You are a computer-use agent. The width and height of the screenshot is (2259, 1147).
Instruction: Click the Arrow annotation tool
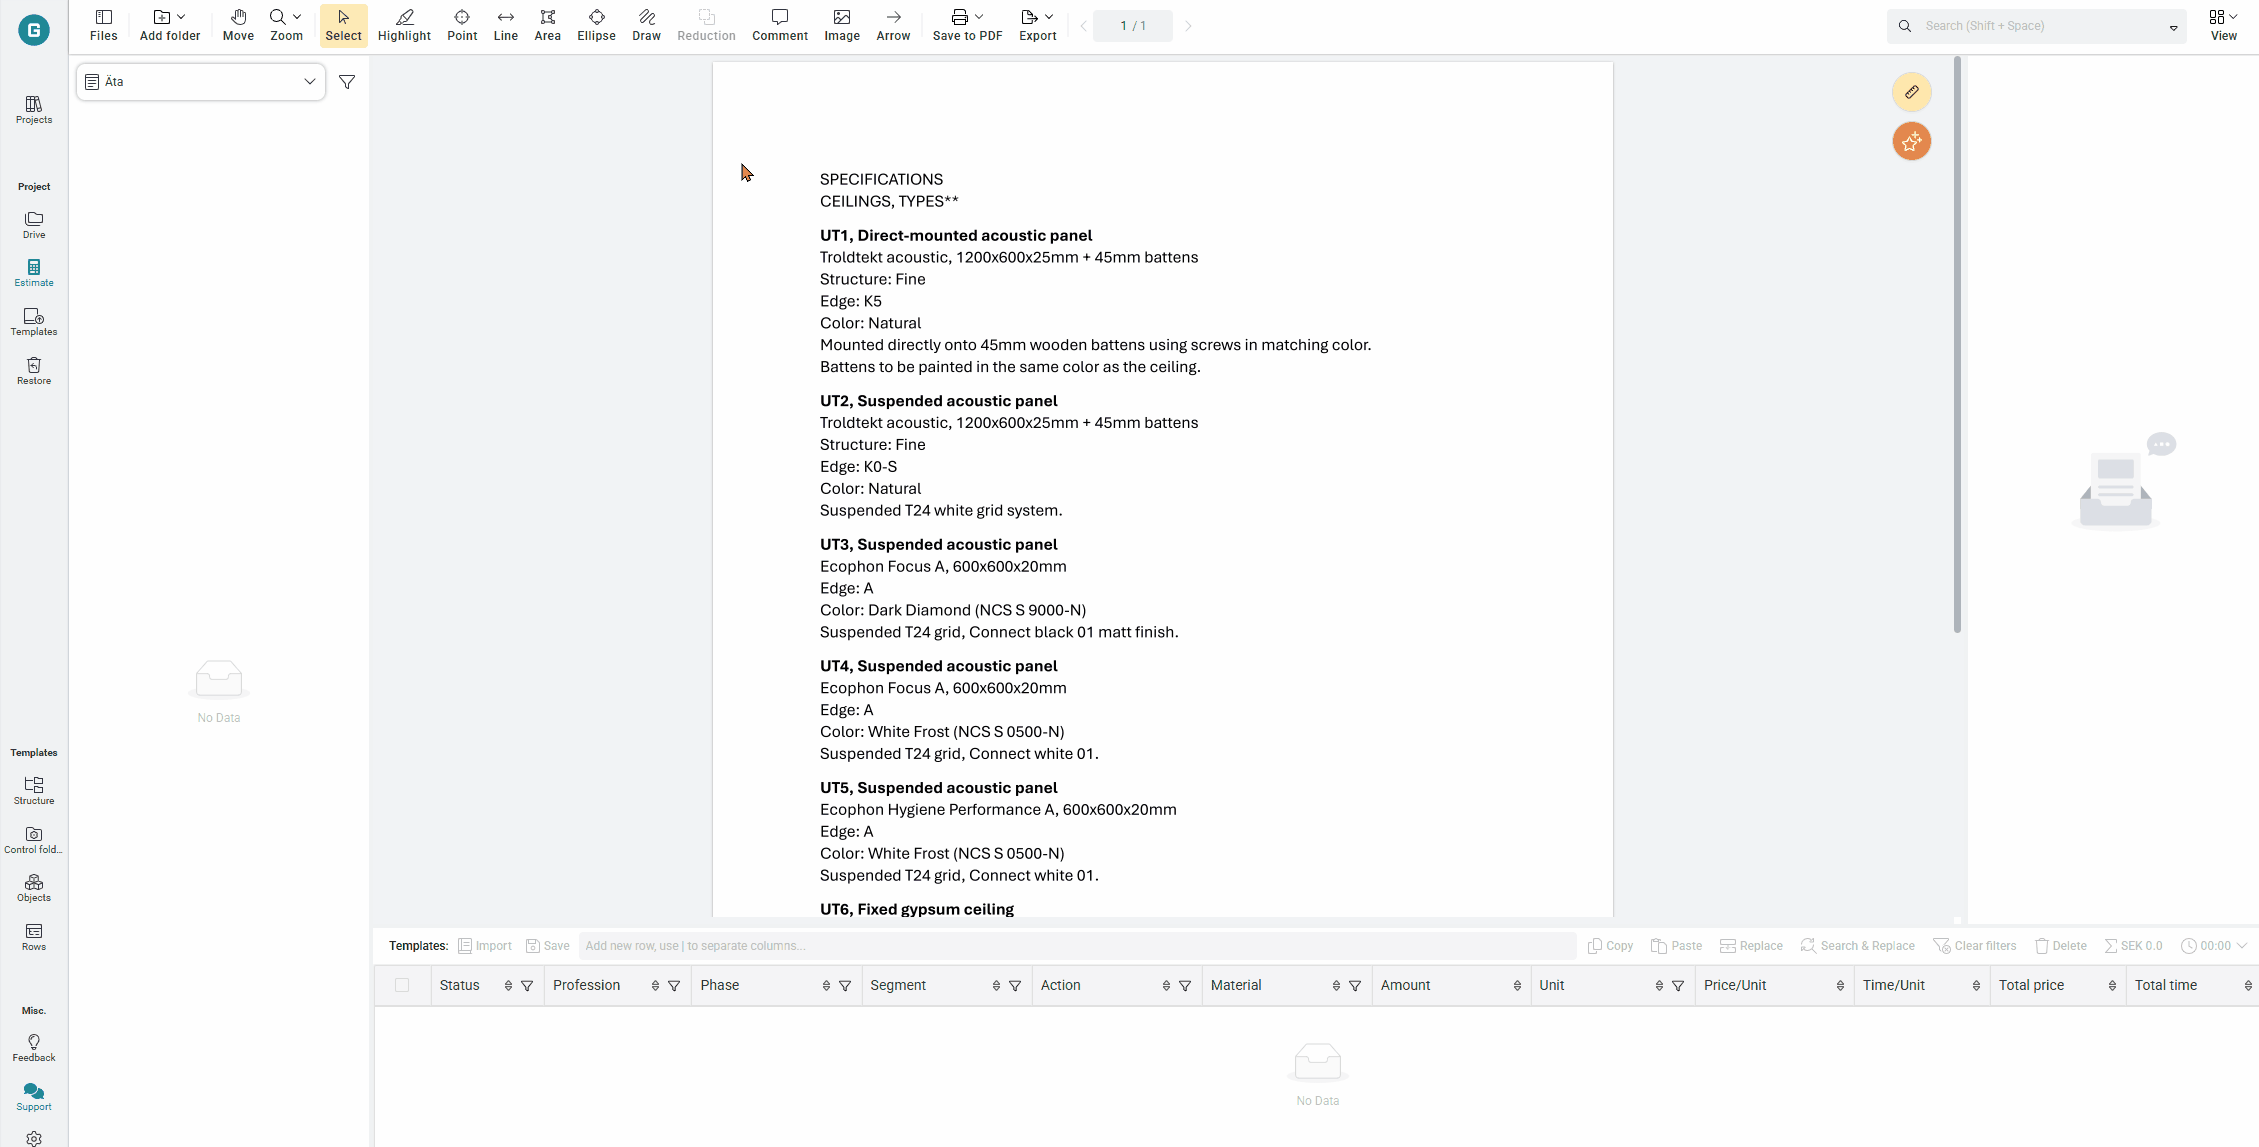(893, 25)
